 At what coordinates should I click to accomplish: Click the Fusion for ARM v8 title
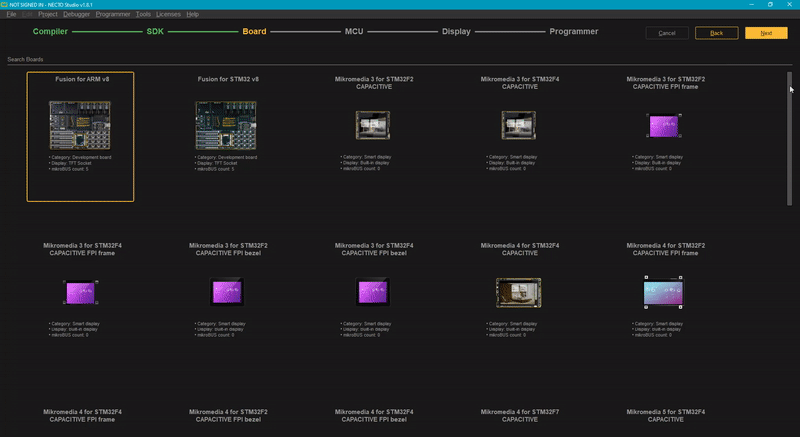tap(82, 79)
